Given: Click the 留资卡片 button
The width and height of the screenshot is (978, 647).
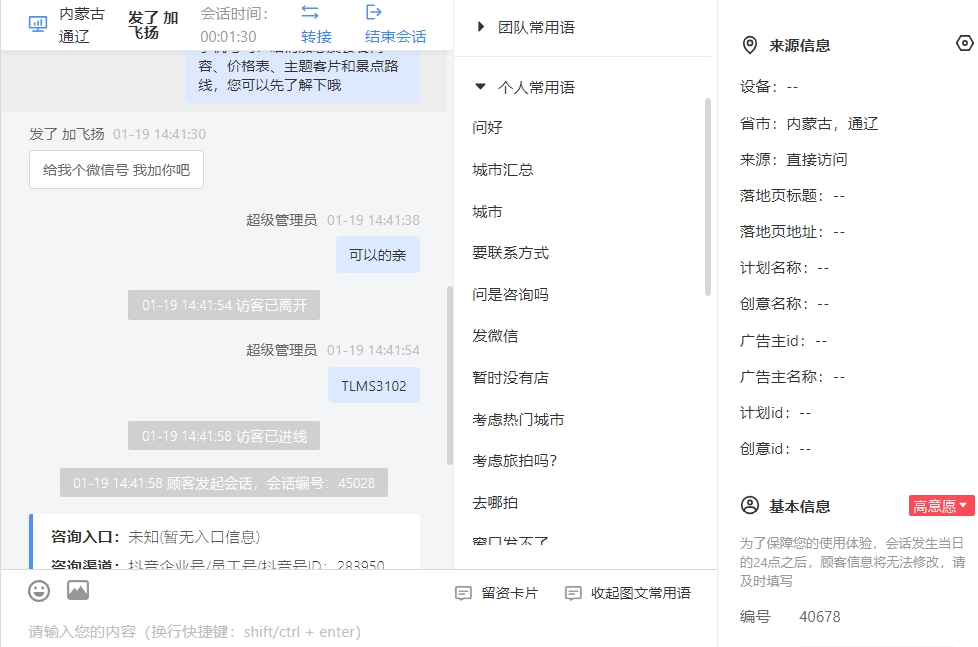Looking at the screenshot, I should point(497,593).
